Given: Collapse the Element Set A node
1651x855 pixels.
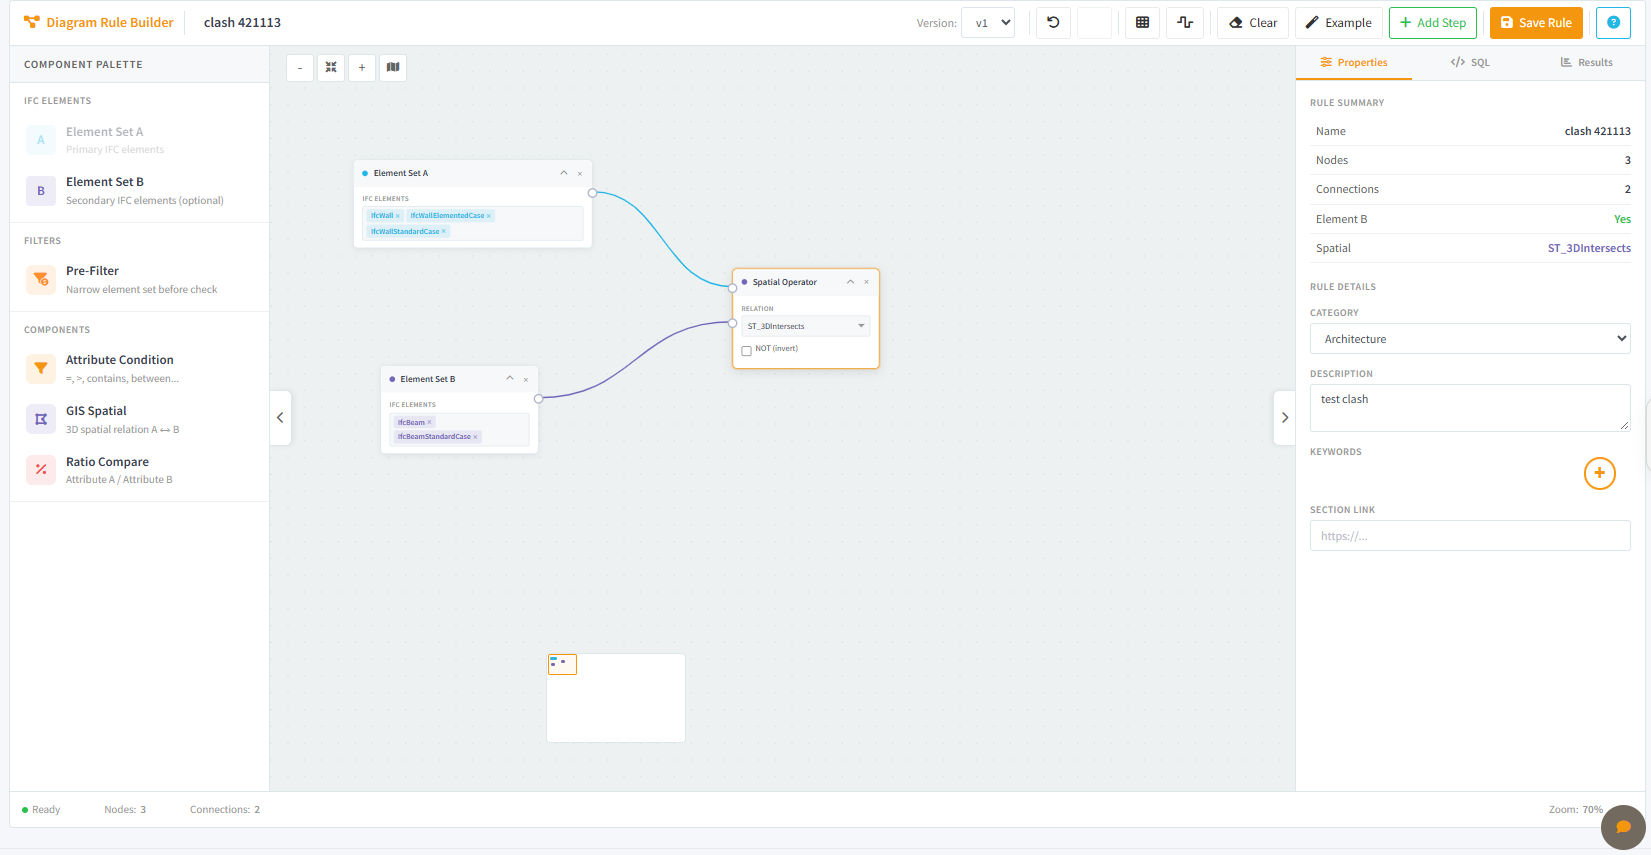Looking at the screenshot, I should tap(564, 173).
